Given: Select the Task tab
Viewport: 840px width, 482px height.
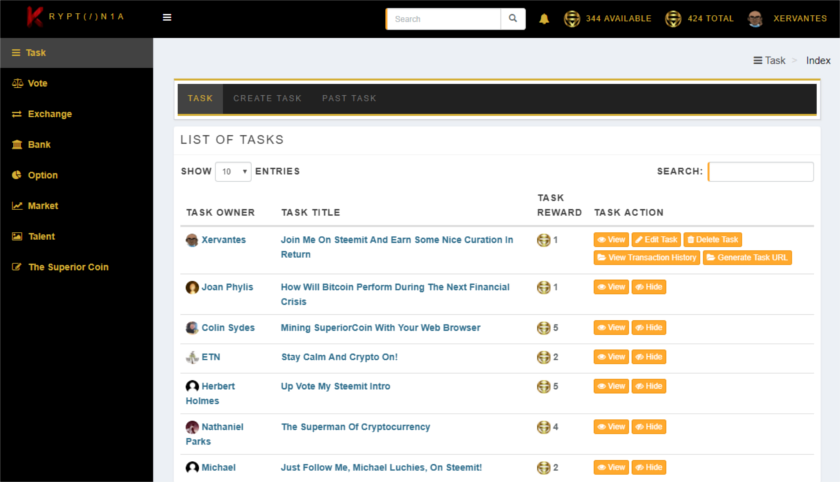Looking at the screenshot, I should pyautogui.click(x=200, y=99).
